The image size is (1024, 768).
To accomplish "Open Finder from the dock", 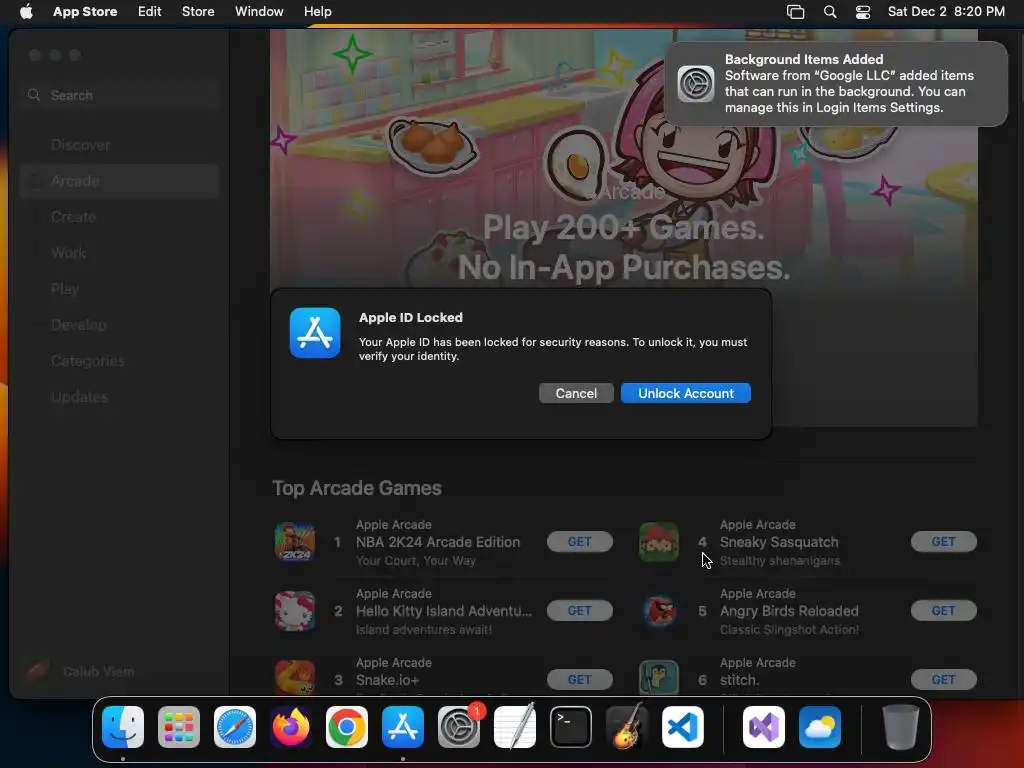I will (123, 727).
